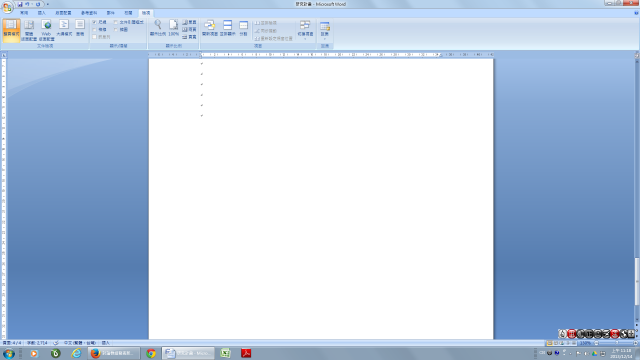Click the Zoom Out minus button

pyautogui.click(x=596, y=343)
